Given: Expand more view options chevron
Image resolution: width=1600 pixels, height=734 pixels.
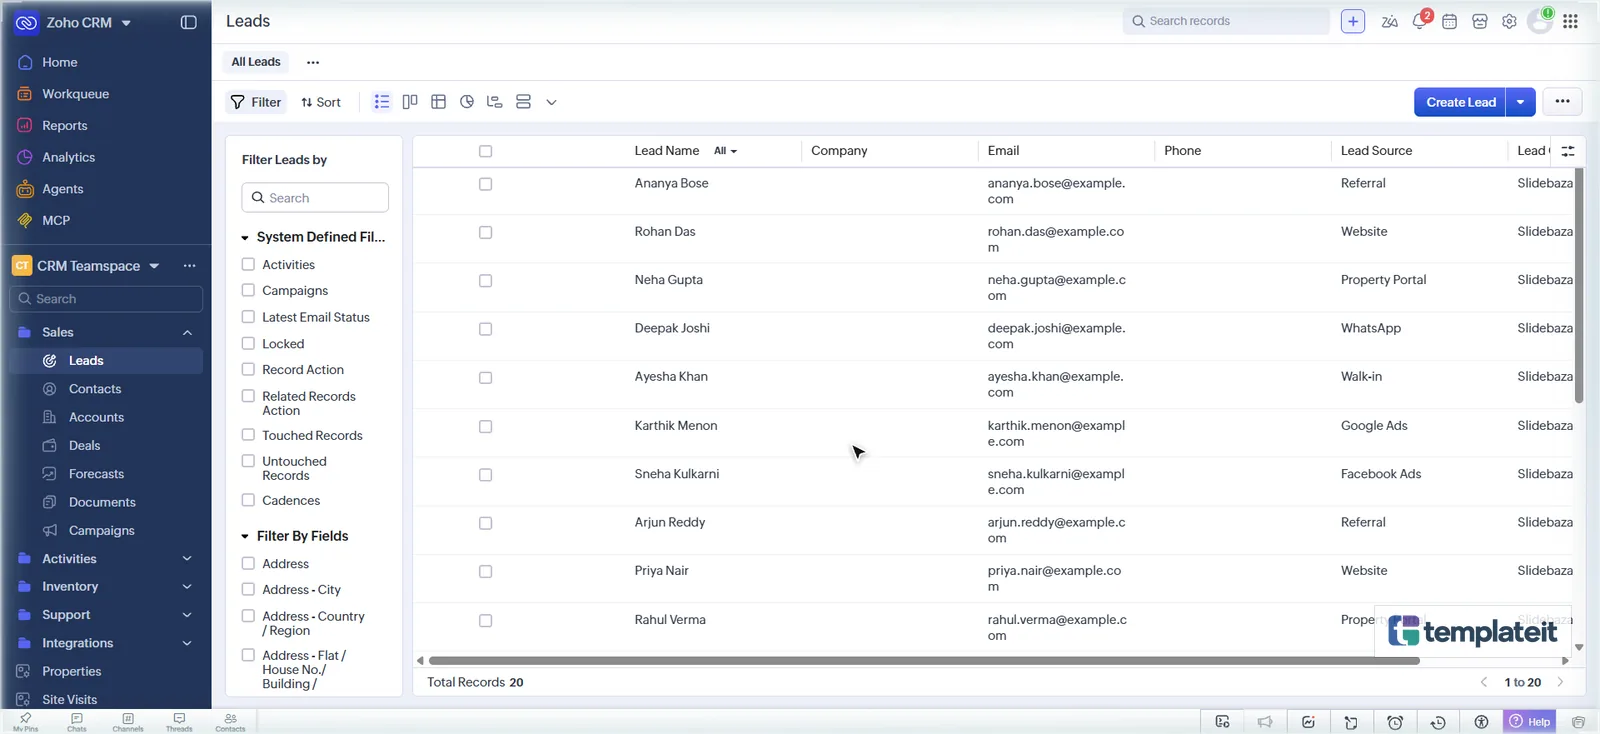Looking at the screenshot, I should (x=551, y=102).
